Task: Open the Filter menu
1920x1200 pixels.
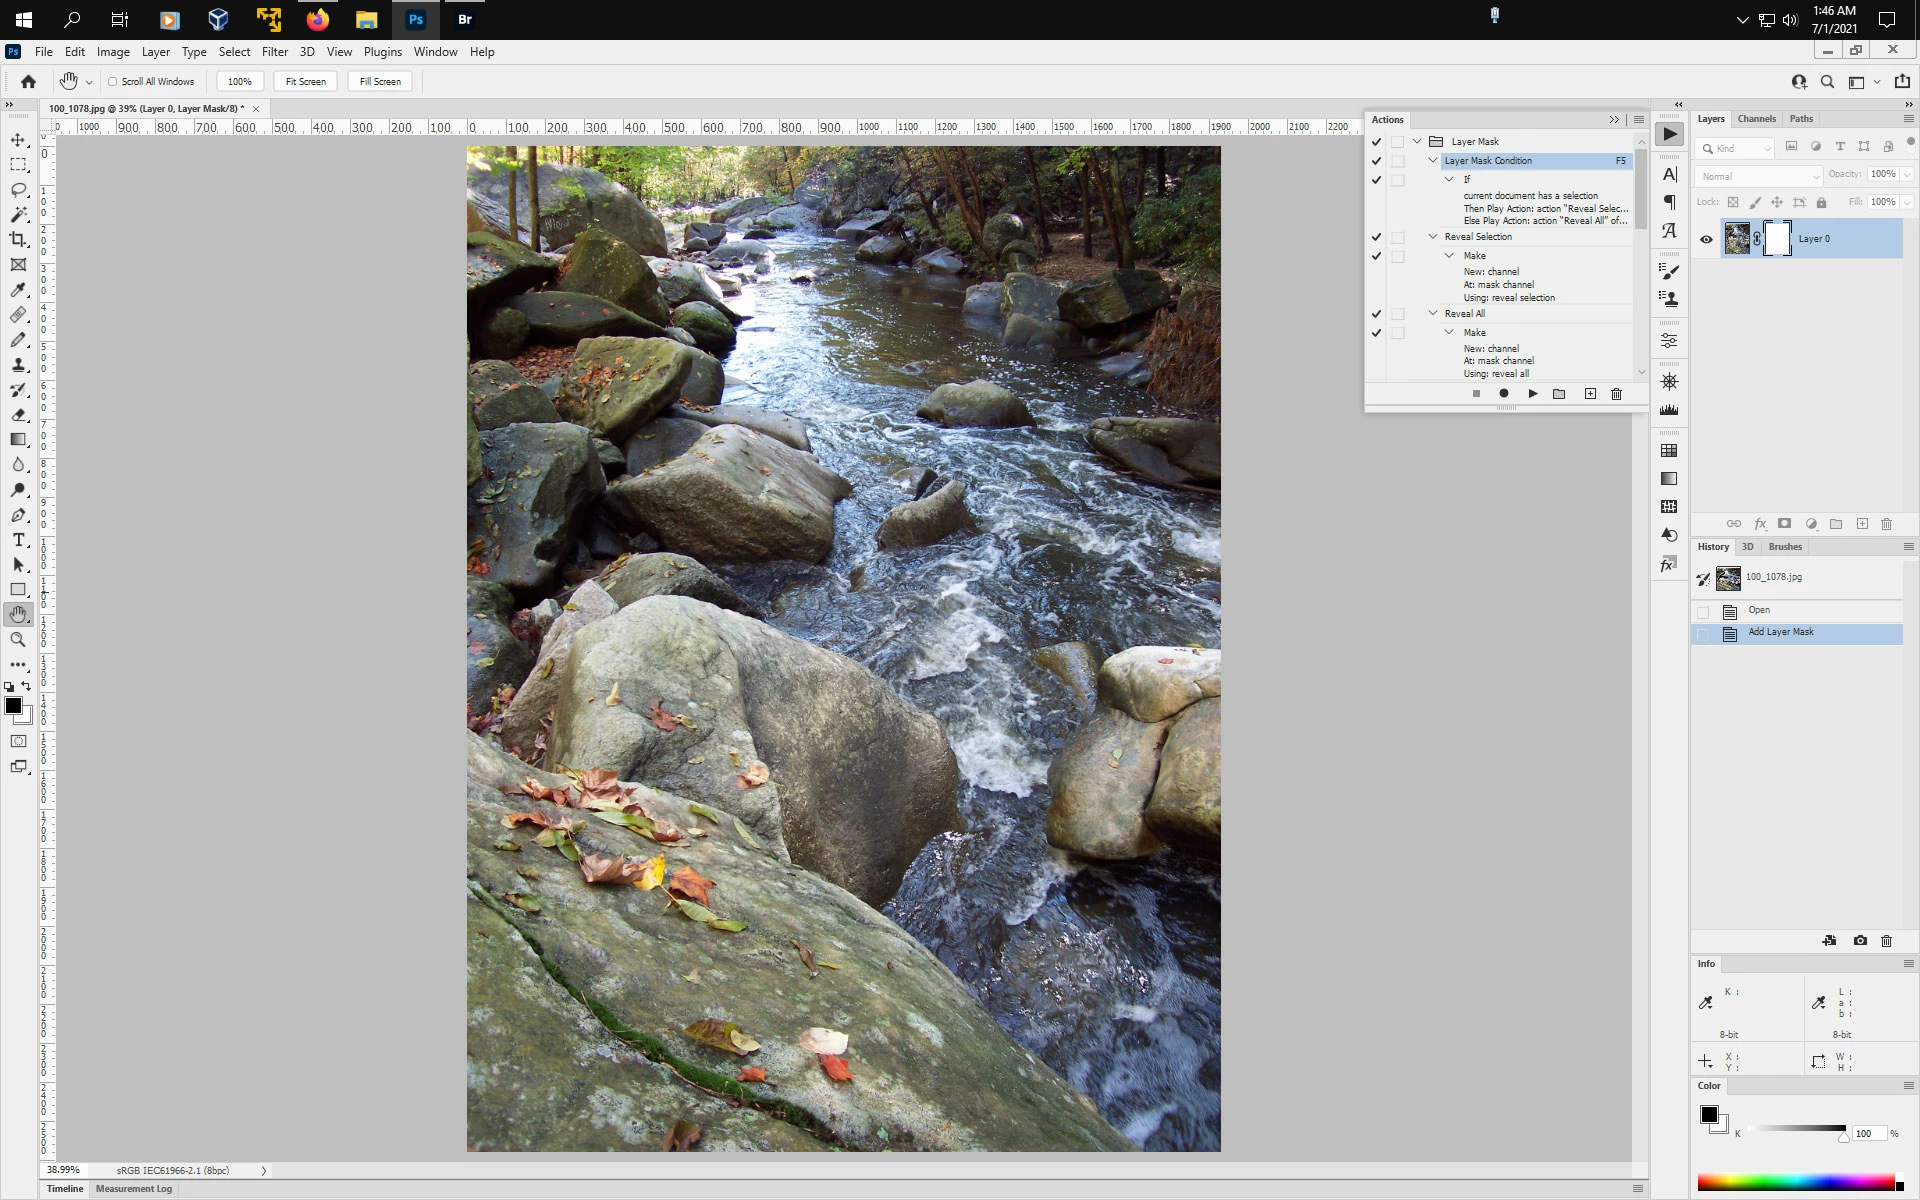Action: pyautogui.click(x=274, y=52)
